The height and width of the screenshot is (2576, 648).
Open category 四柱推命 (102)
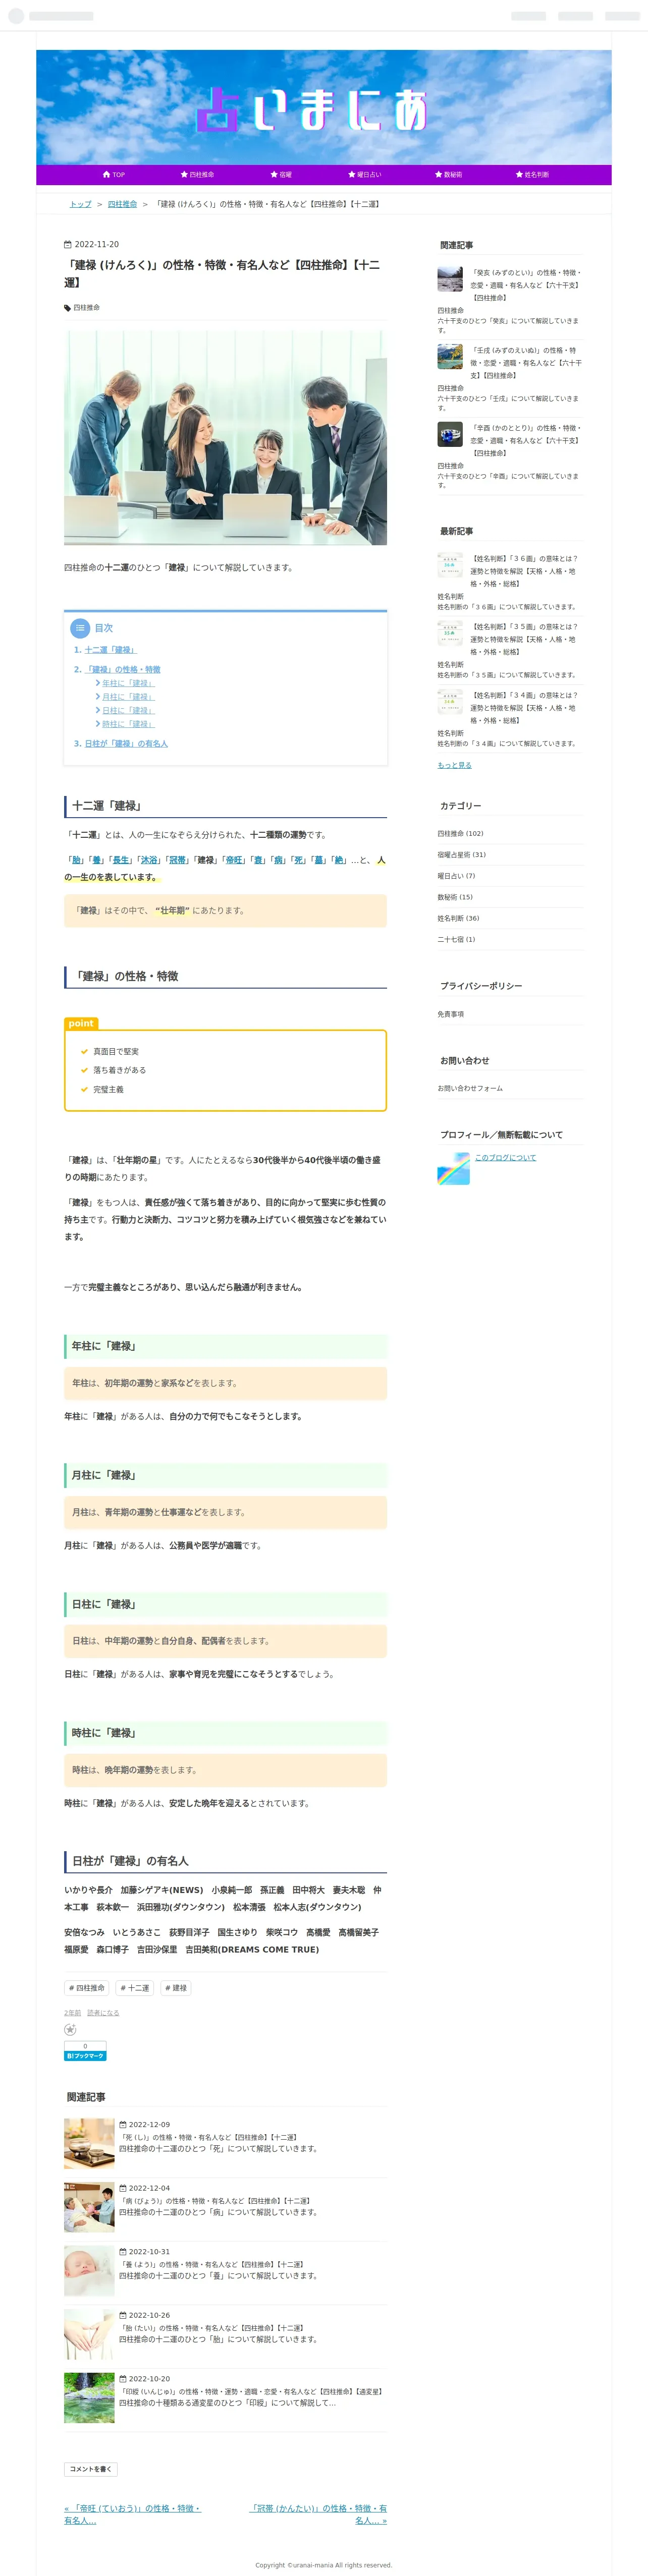[460, 834]
